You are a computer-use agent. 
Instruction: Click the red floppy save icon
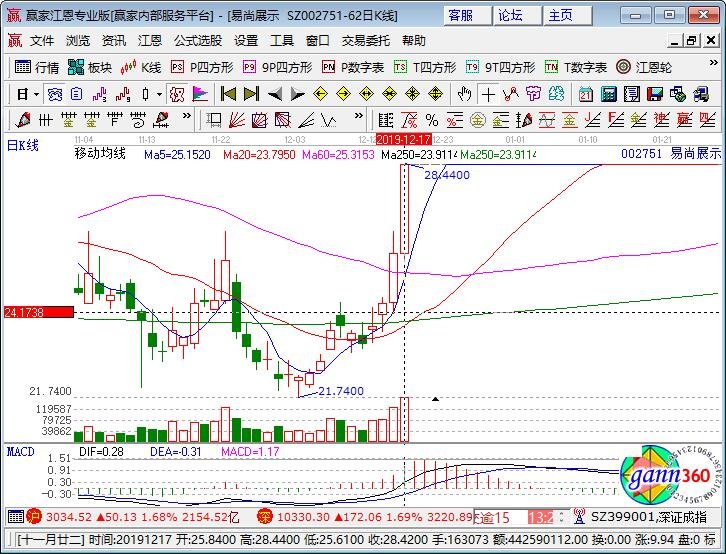pyautogui.click(x=655, y=95)
